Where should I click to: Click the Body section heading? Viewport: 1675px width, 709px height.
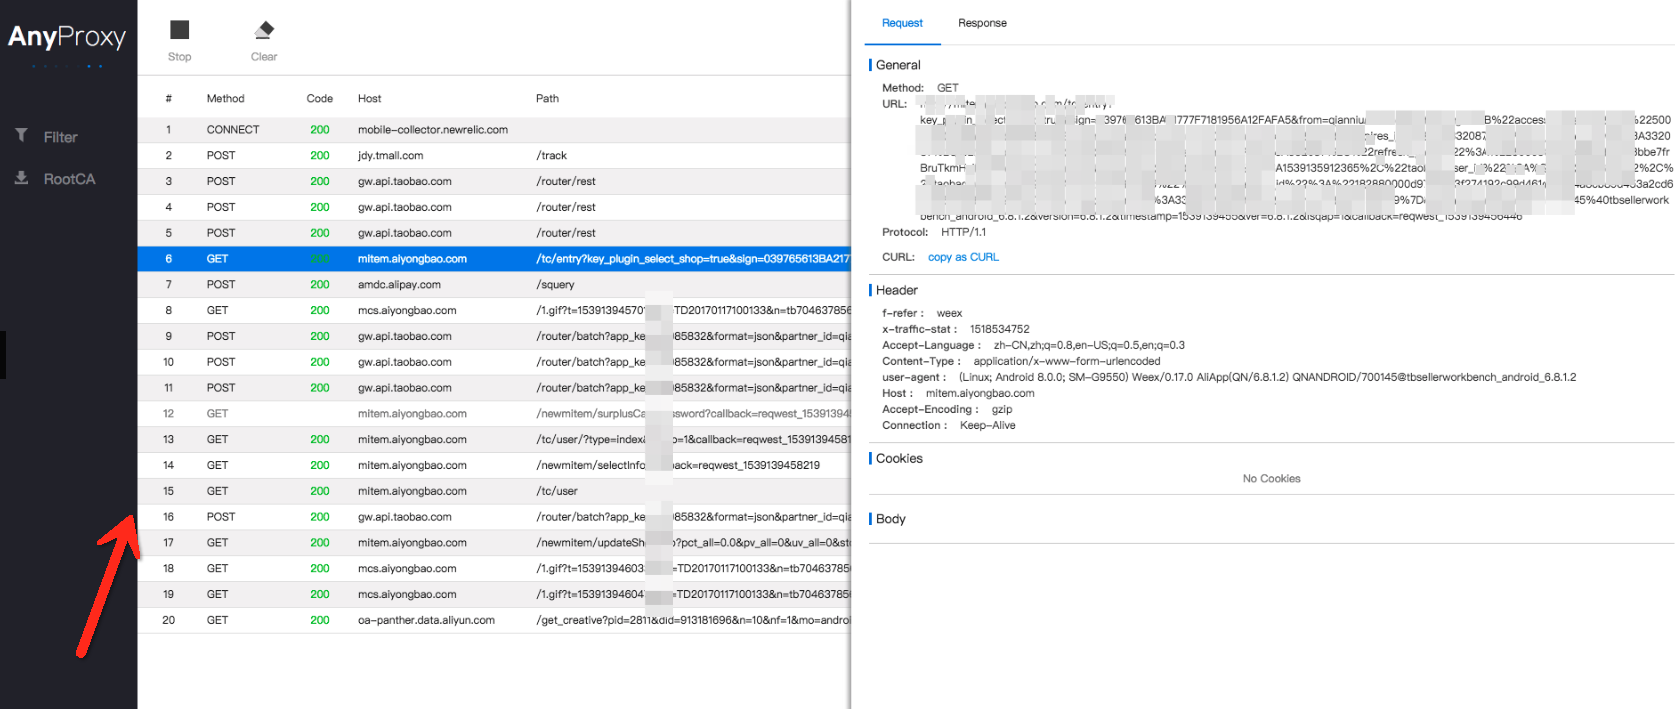pyautogui.click(x=890, y=519)
